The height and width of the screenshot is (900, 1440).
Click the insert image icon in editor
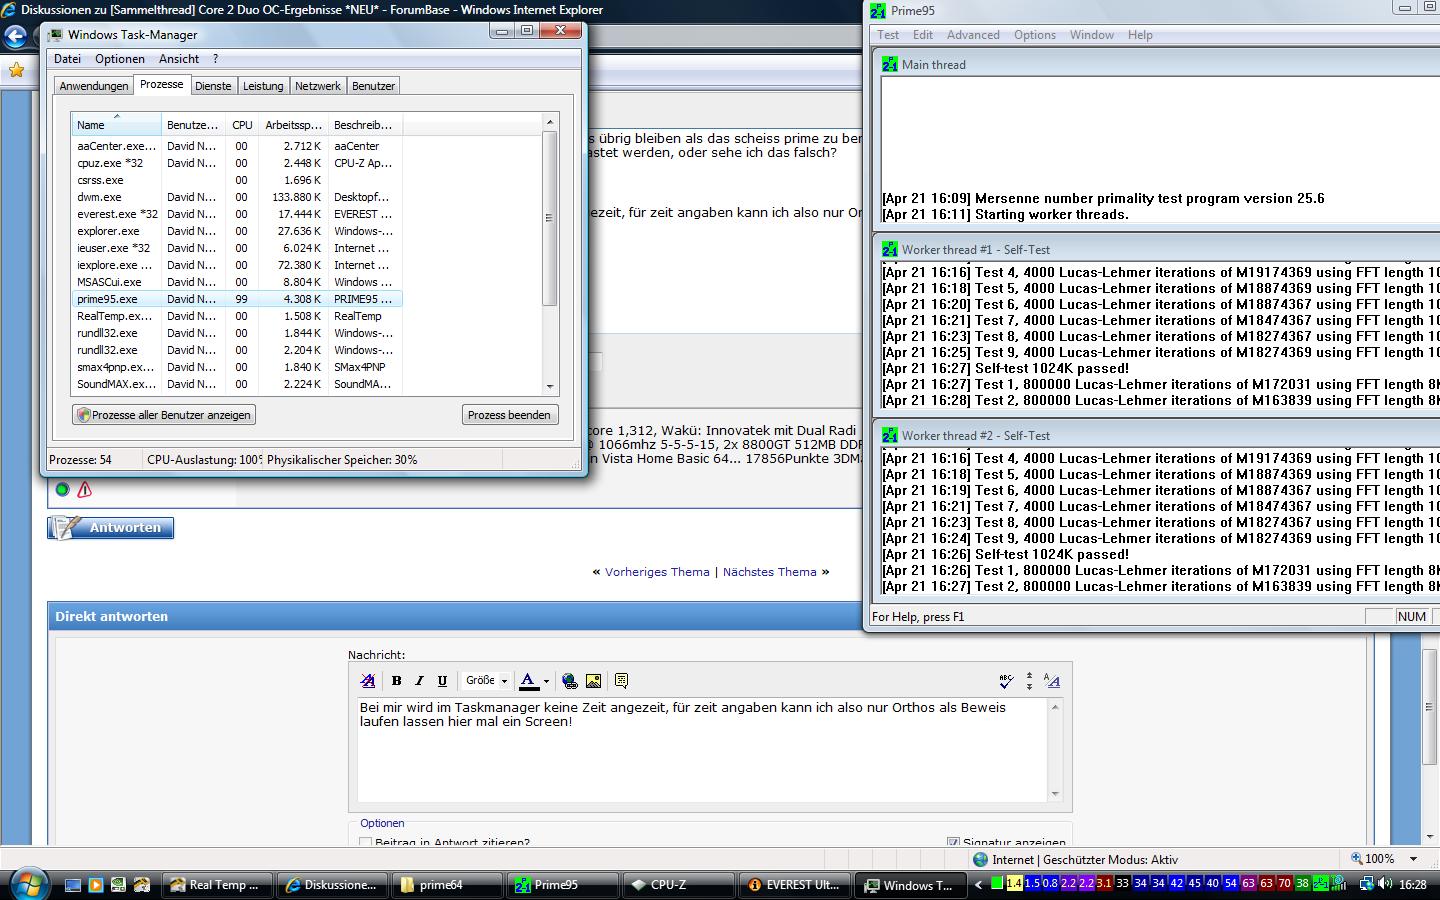[593, 681]
